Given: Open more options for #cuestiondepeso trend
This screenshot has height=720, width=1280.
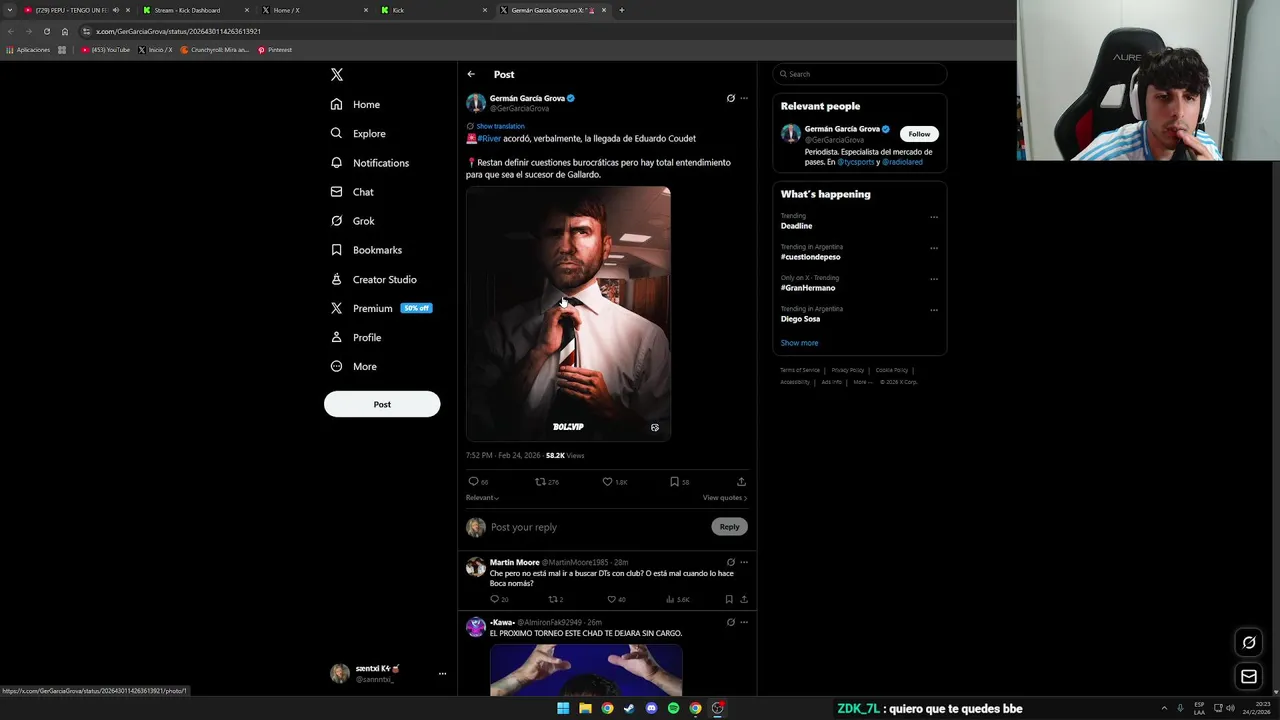Looking at the screenshot, I should pos(934,248).
